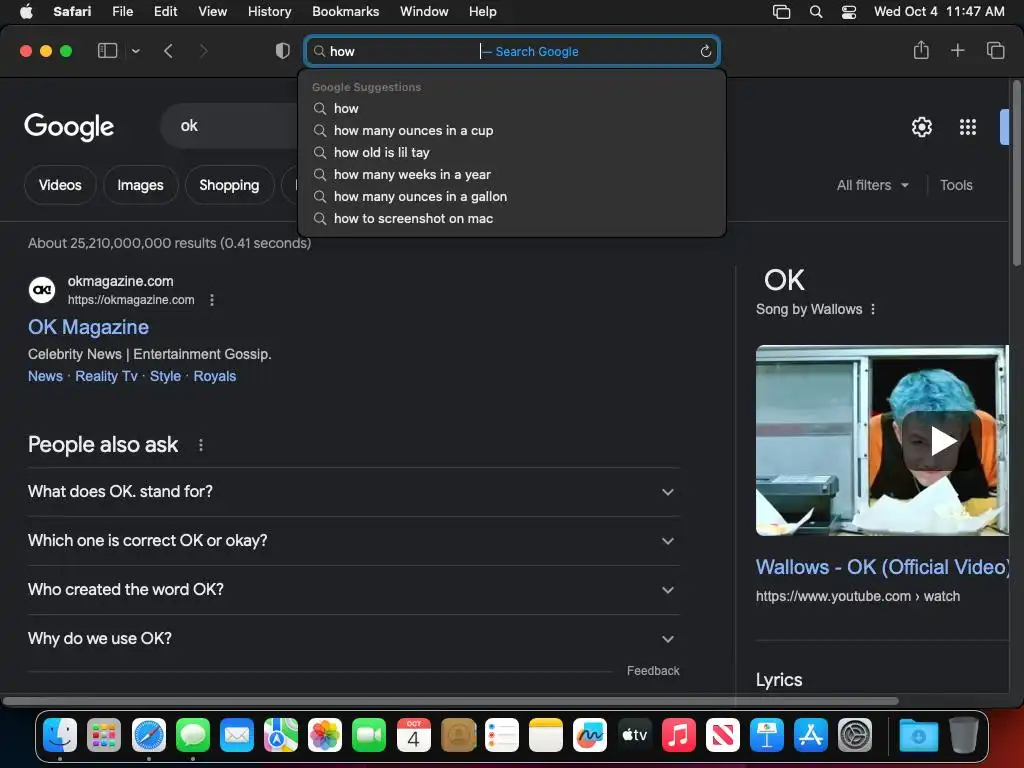
Task: Open the Style sitelink
Action: point(165,376)
